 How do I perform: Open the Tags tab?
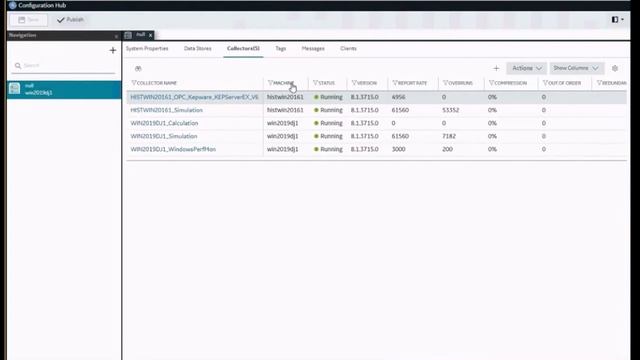point(280,49)
